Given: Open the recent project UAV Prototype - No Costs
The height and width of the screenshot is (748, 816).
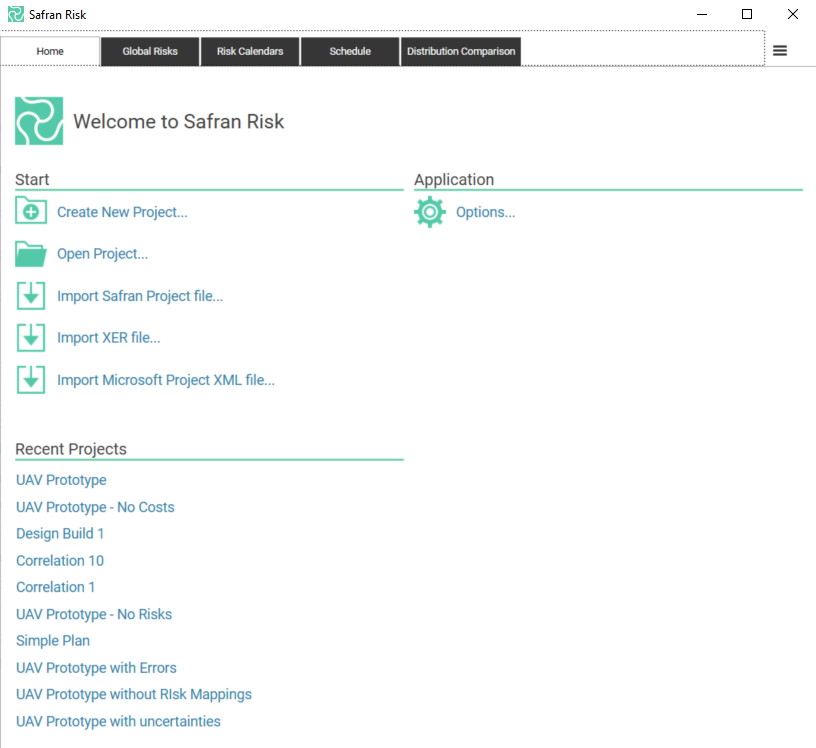Looking at the screenshot, I should 95,507.
